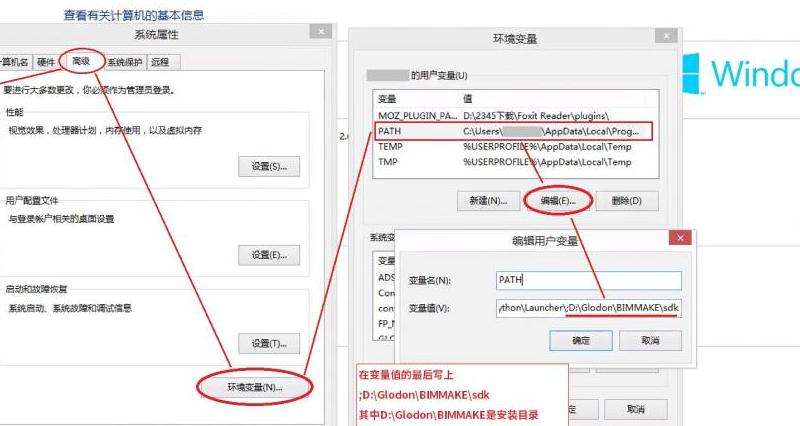Switch to the 高级 tab
The image size is (800, 426).
(81, 61)
